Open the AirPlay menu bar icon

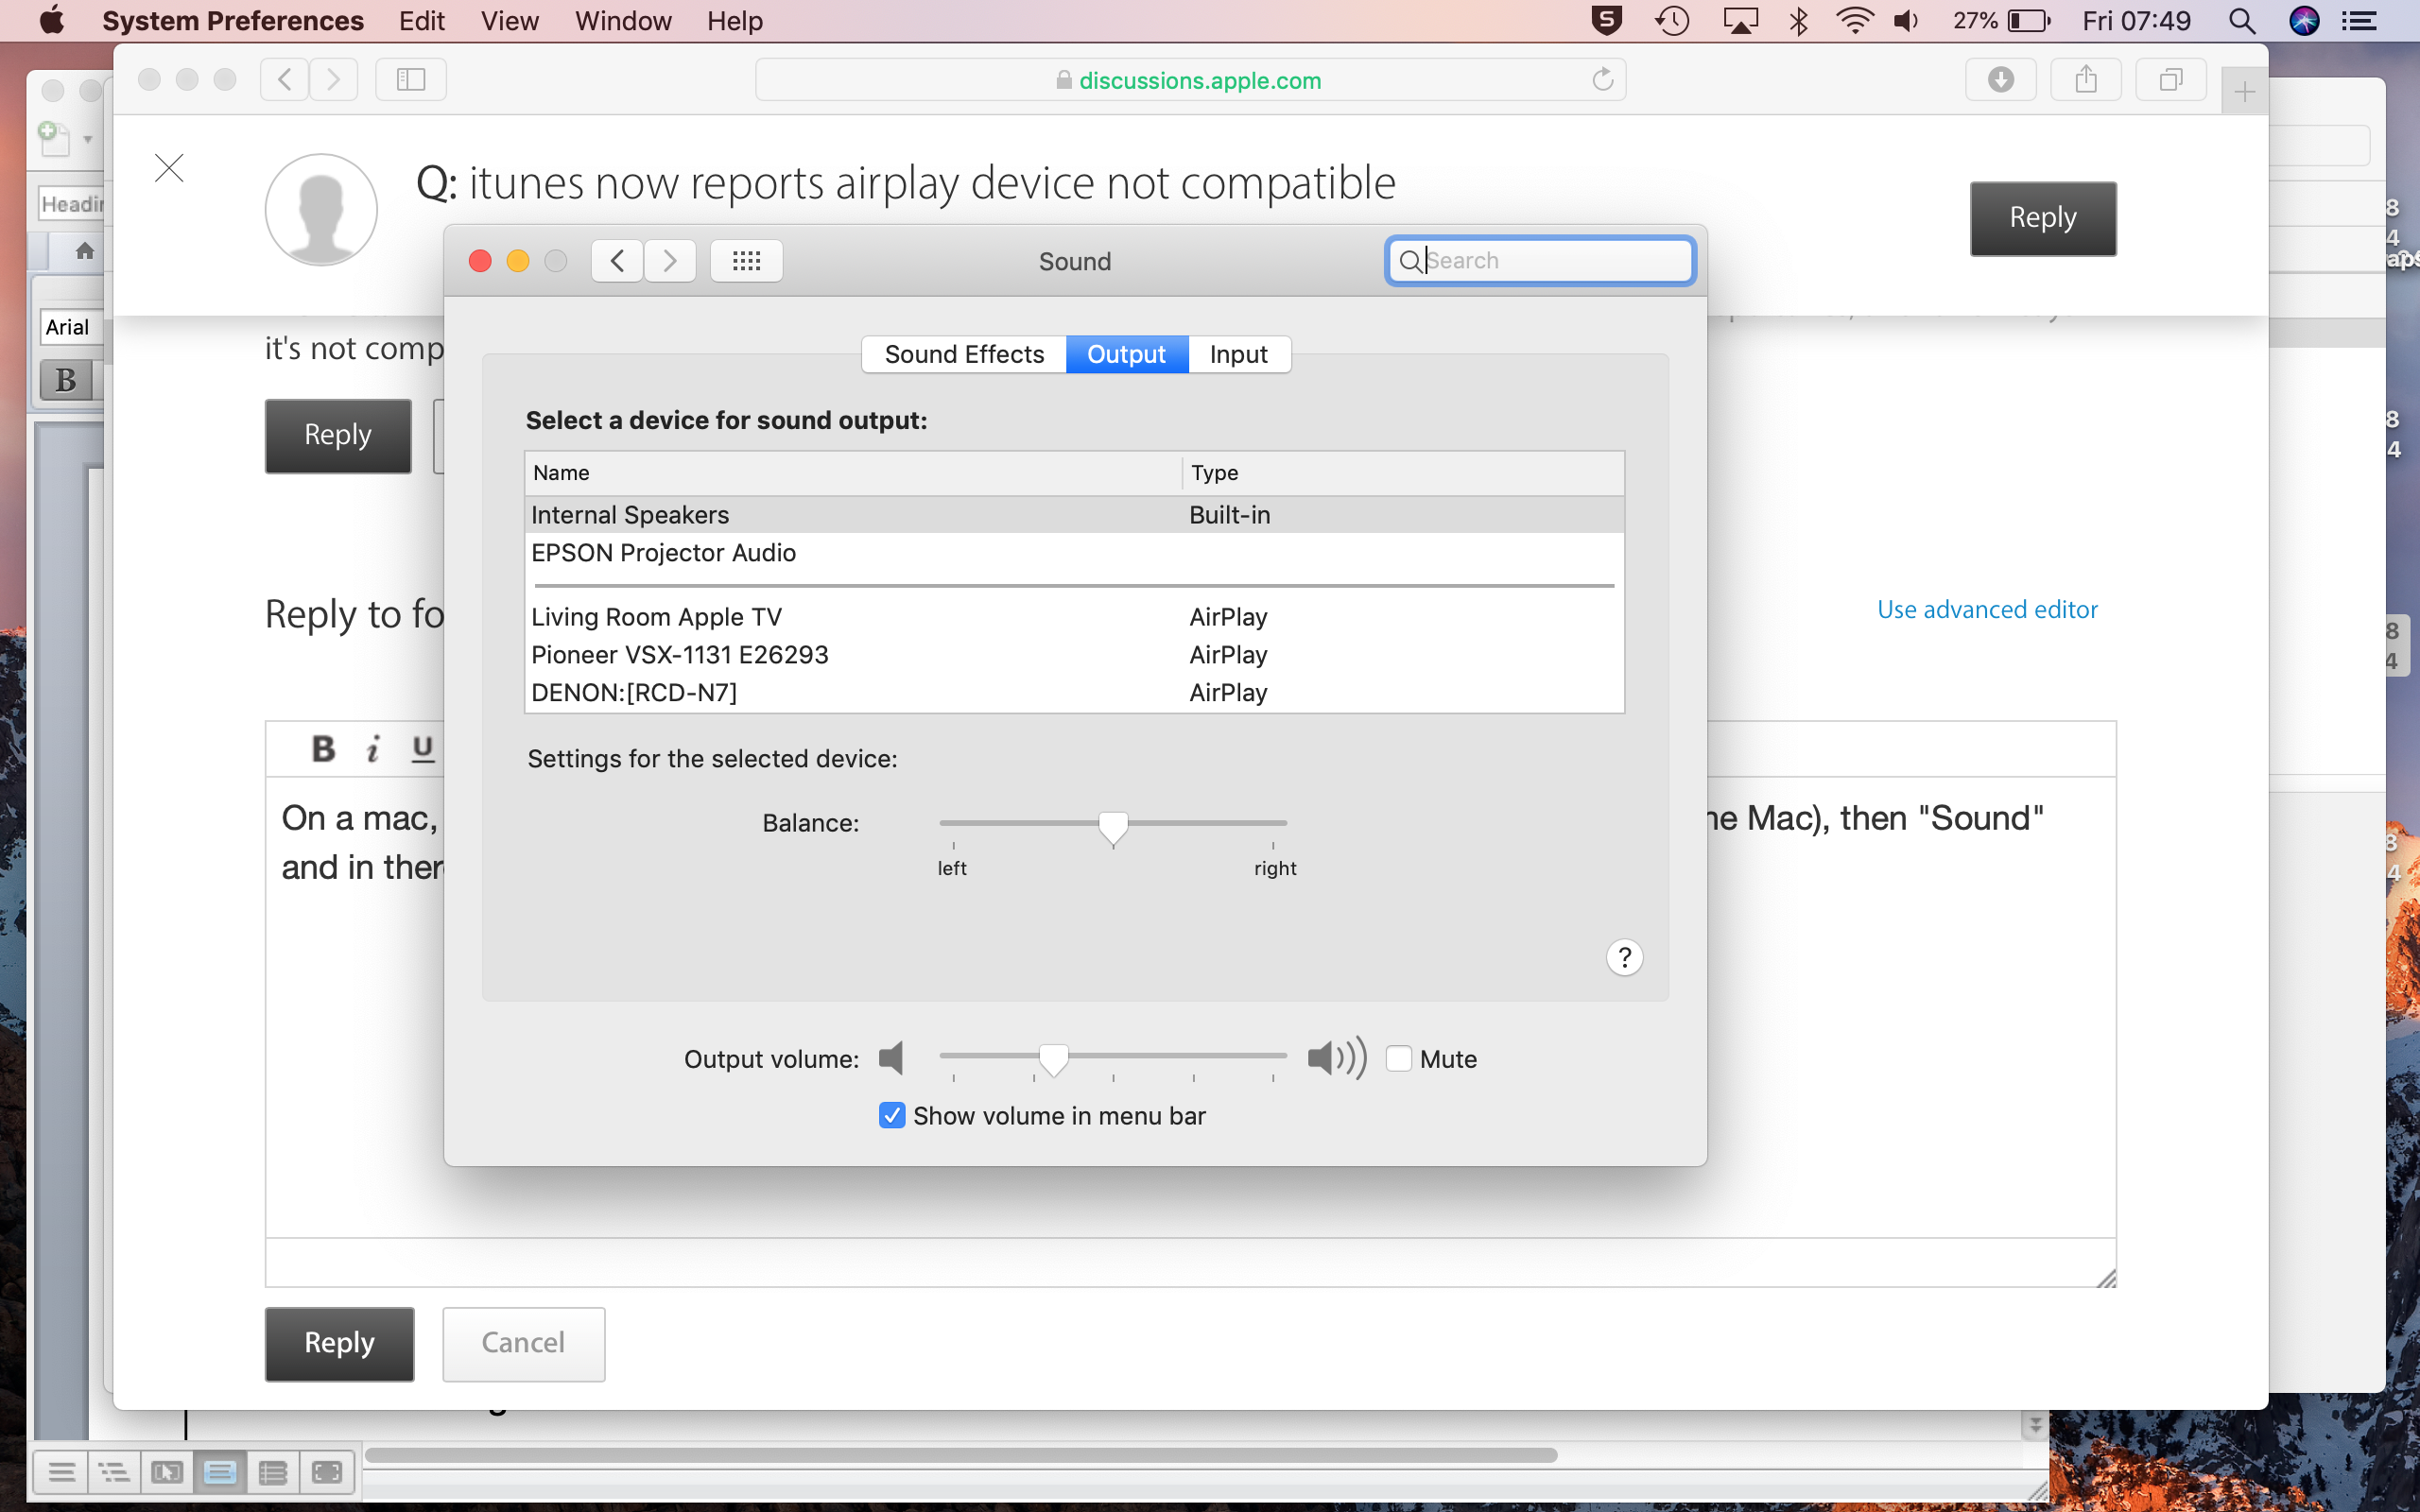[1740, 21]
